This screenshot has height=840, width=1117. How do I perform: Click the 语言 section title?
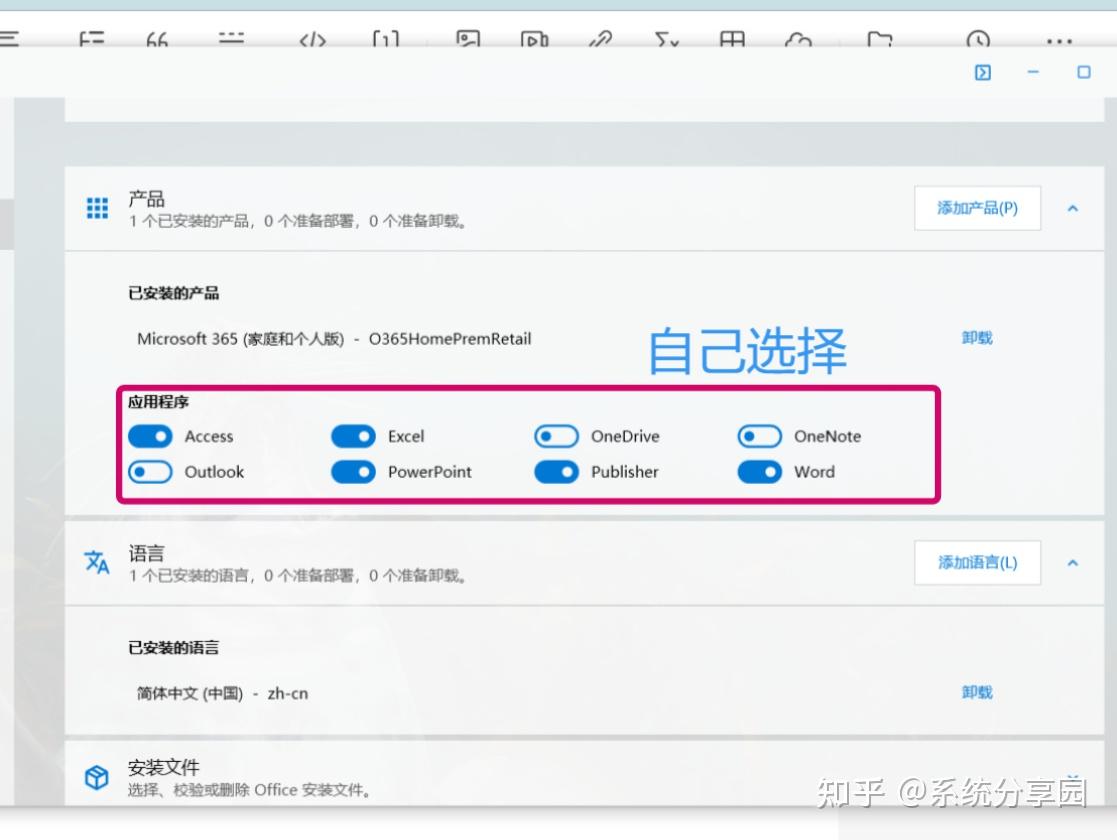146,554
